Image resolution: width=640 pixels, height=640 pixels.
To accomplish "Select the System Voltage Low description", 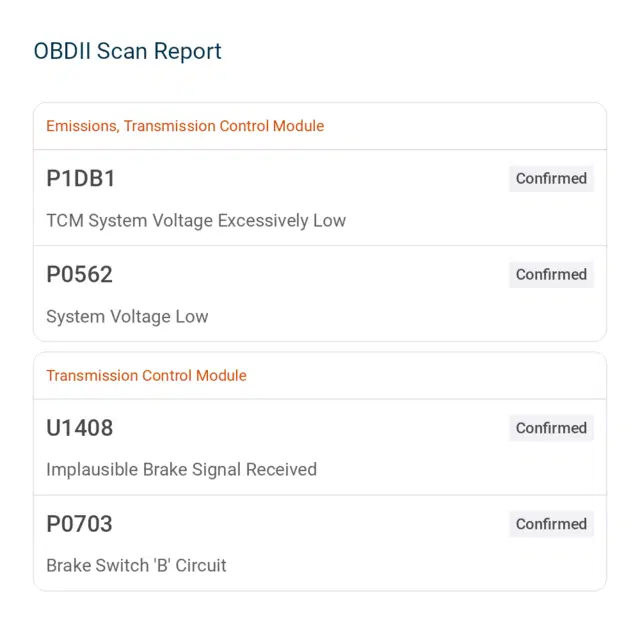I will (x=127, y=317).
